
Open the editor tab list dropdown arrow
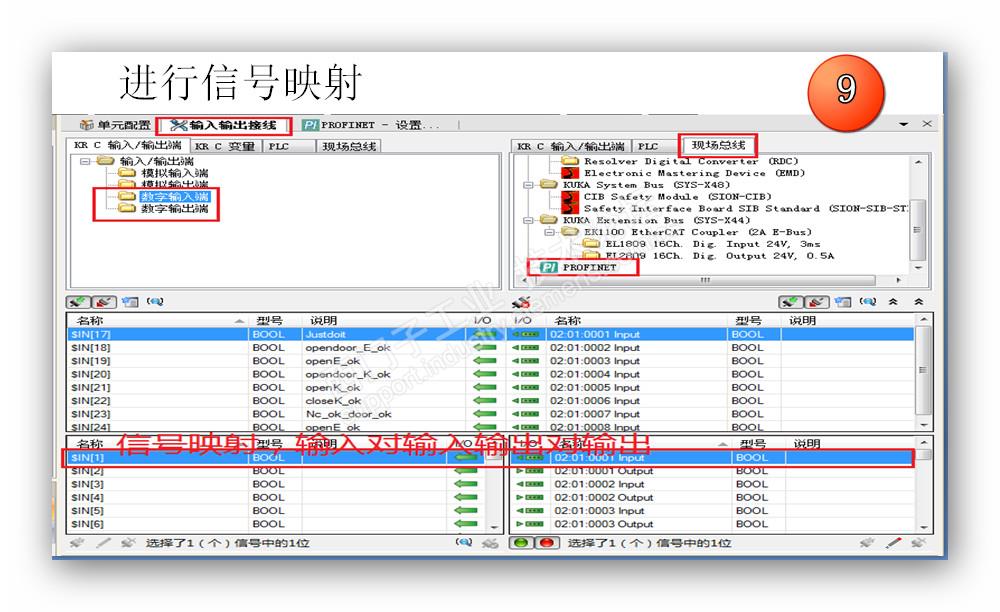[x=904, y=124]
